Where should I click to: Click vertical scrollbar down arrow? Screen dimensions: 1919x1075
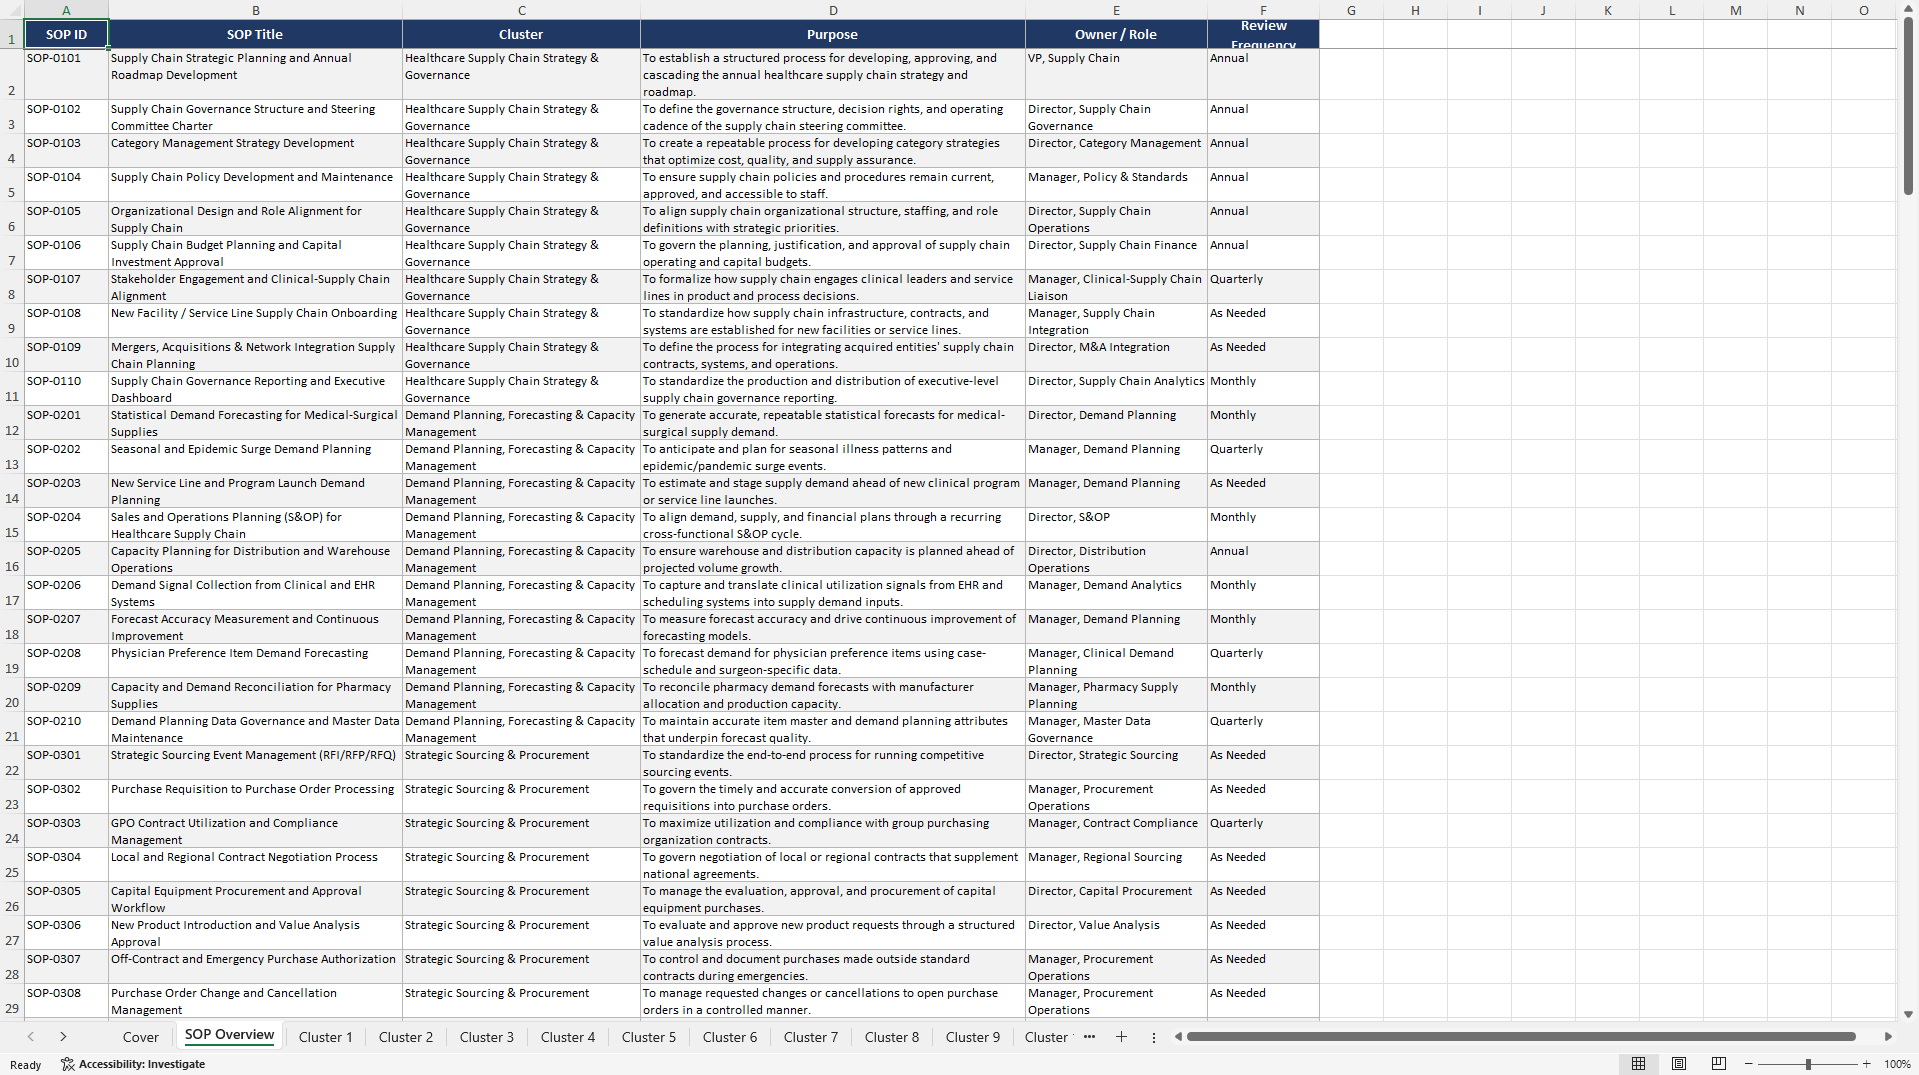[1908, 1014]
